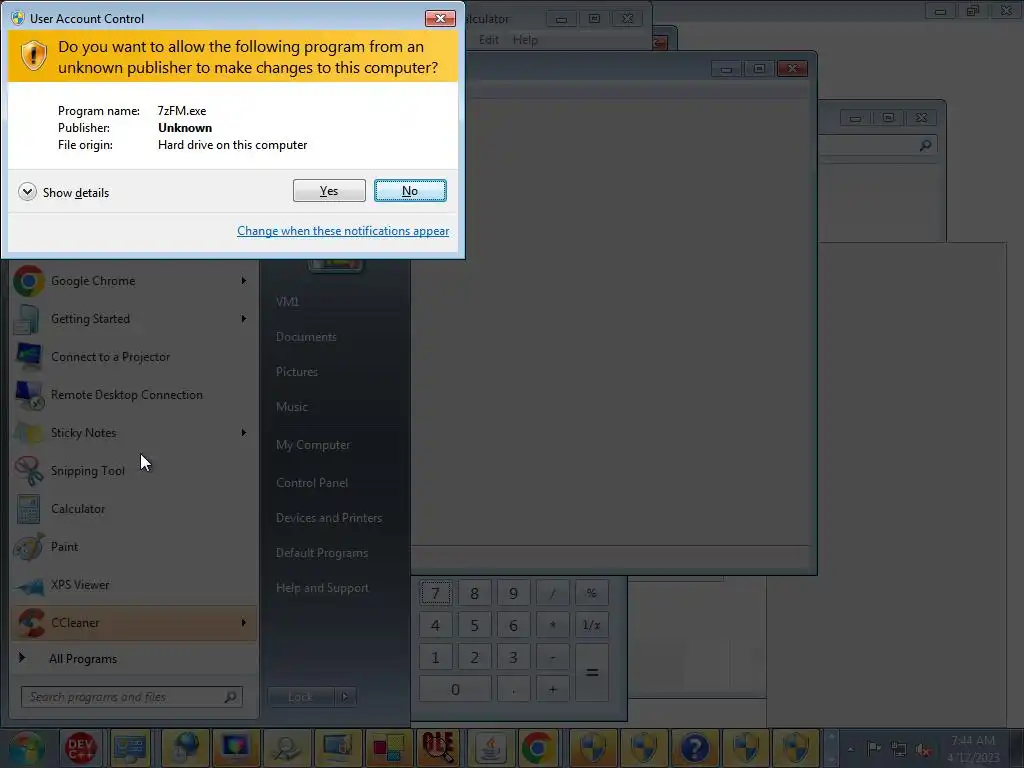Click the divide button in Calculator
The image size is (1024, 768).
(x=552, y=593)
